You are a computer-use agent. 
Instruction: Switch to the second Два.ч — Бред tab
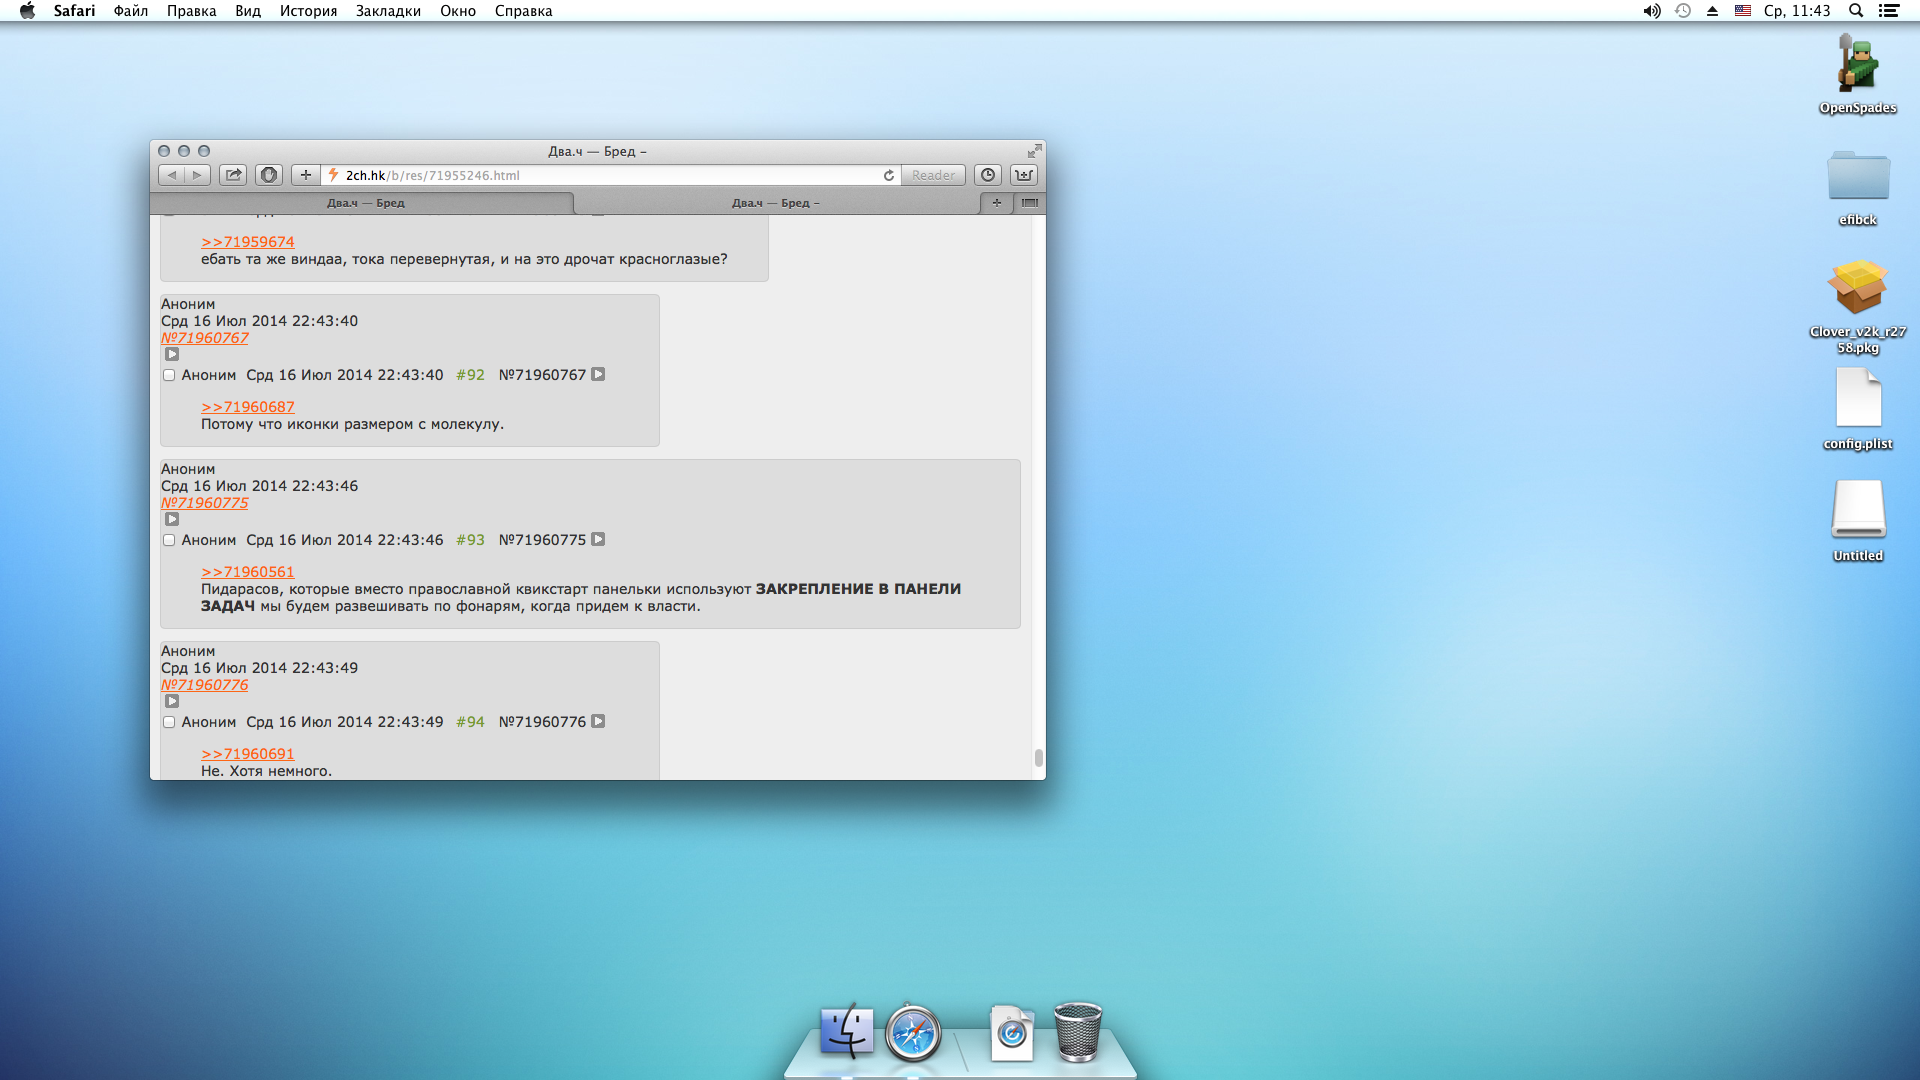[x=775, y=203]
